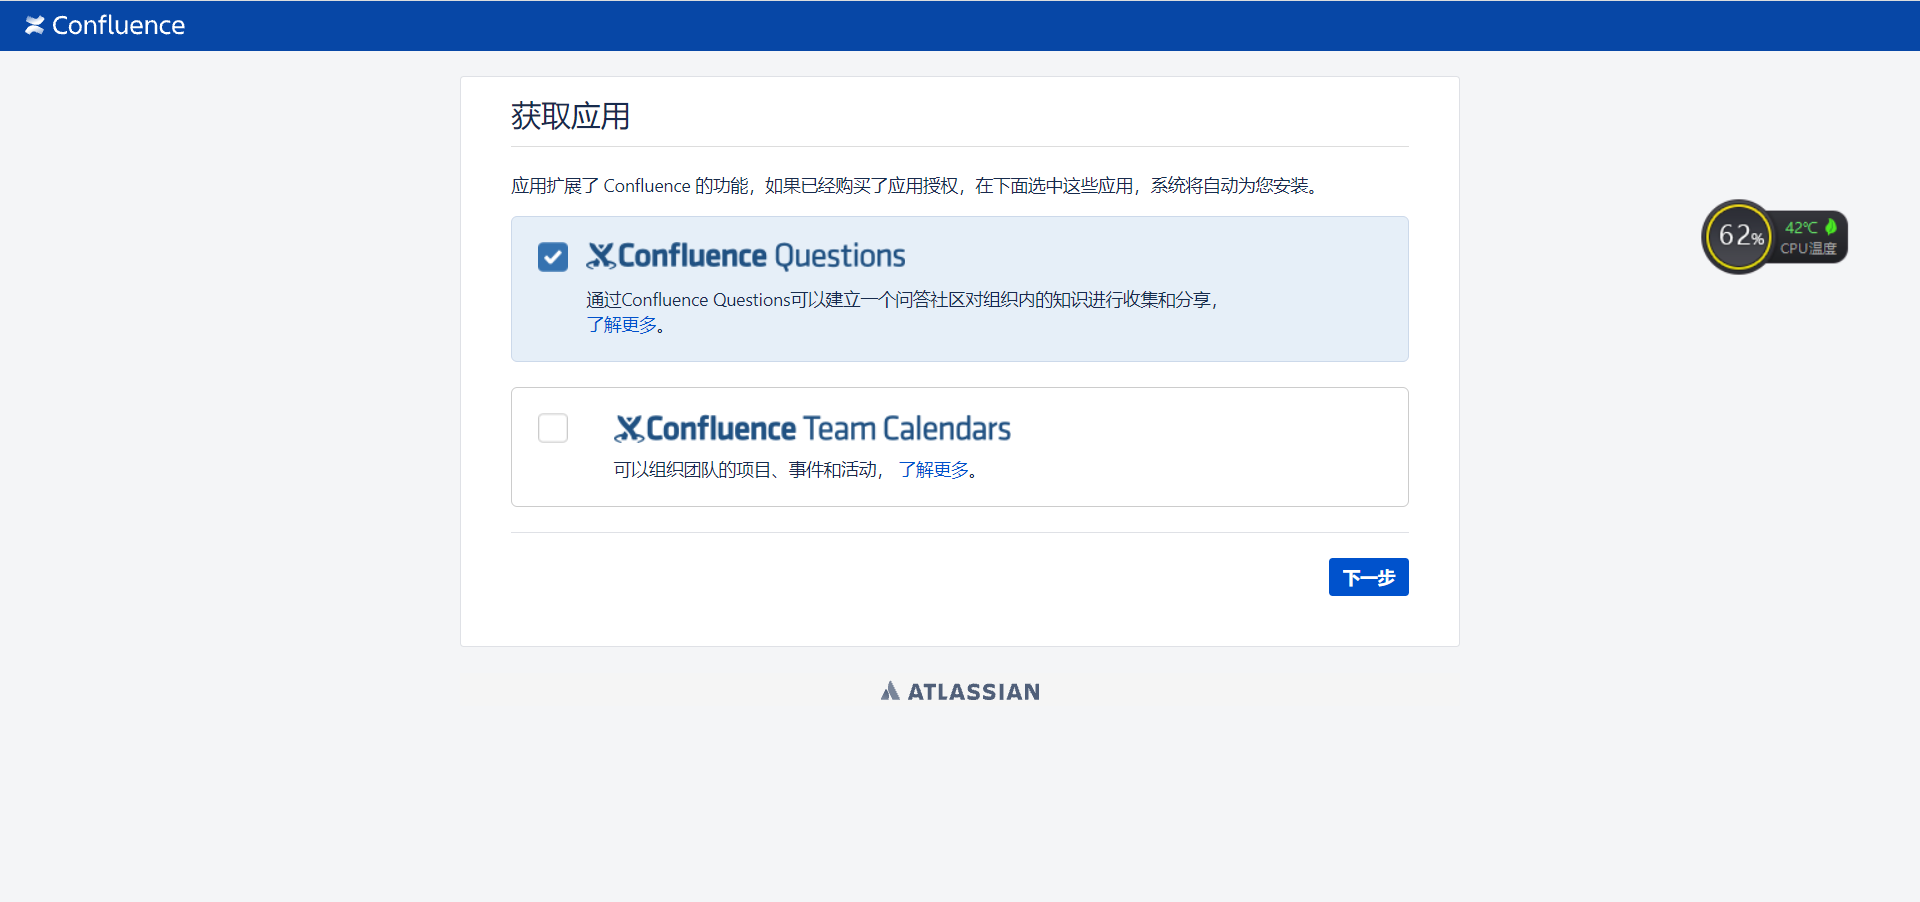Screen dimensions: 1920x902
Task: Open 了解更多 link under Team Calendars
Action: [934, 470]
